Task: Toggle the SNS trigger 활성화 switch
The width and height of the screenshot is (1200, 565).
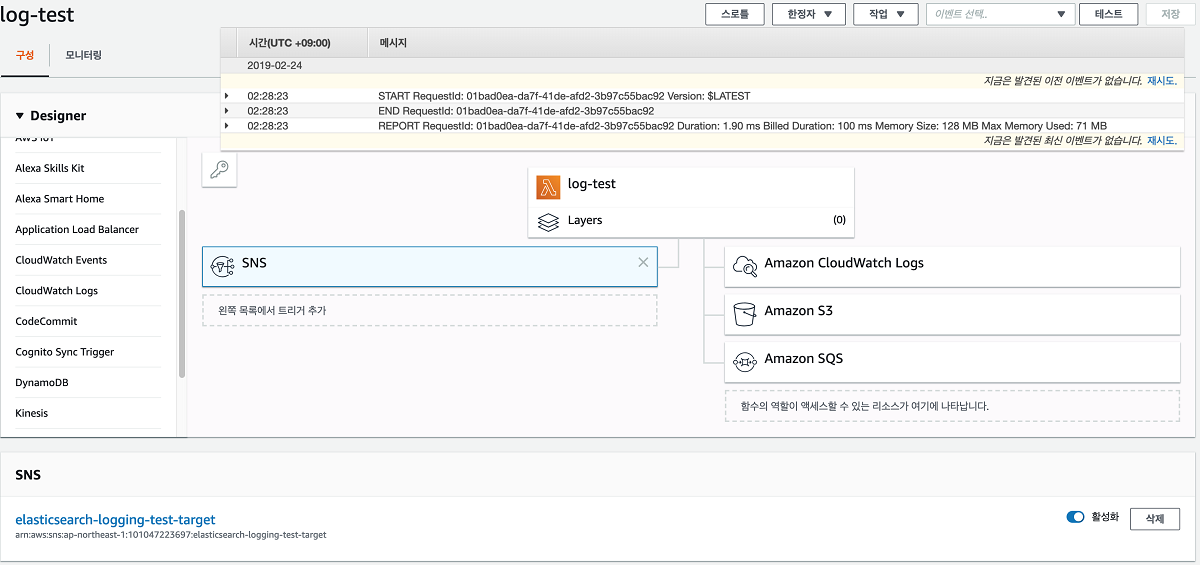Action: [x=1076, y=517]
